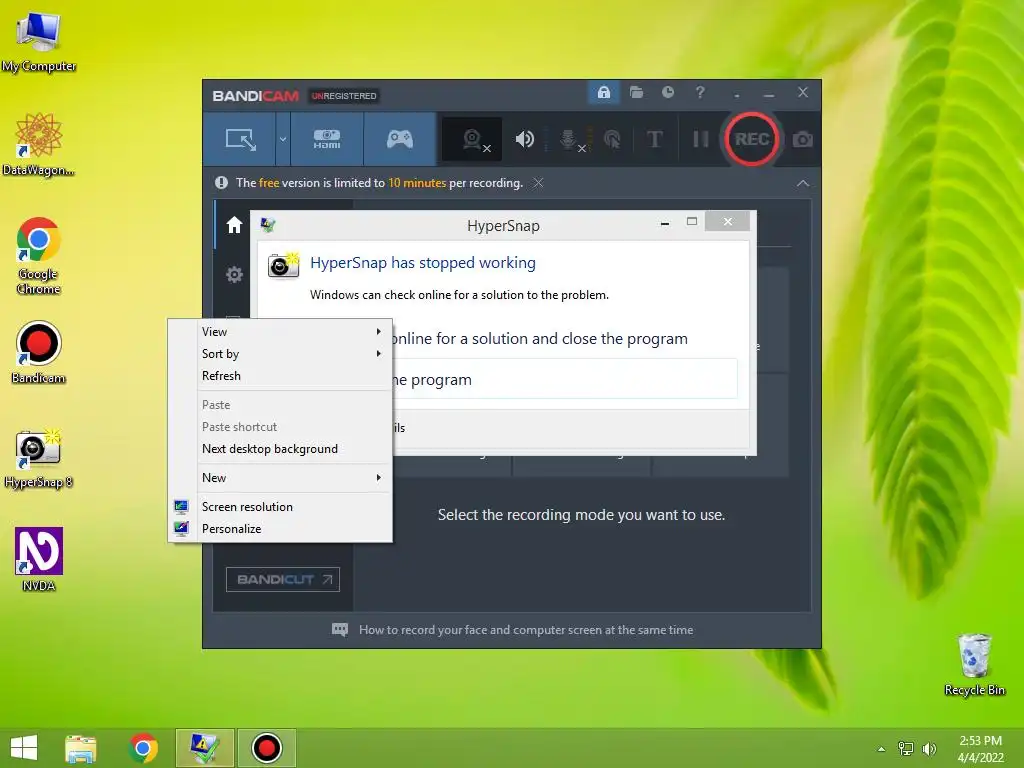Open the Bandicam scheduled recording clock icon
Screen dimensions: 1024x768
(x=667, y=93)
